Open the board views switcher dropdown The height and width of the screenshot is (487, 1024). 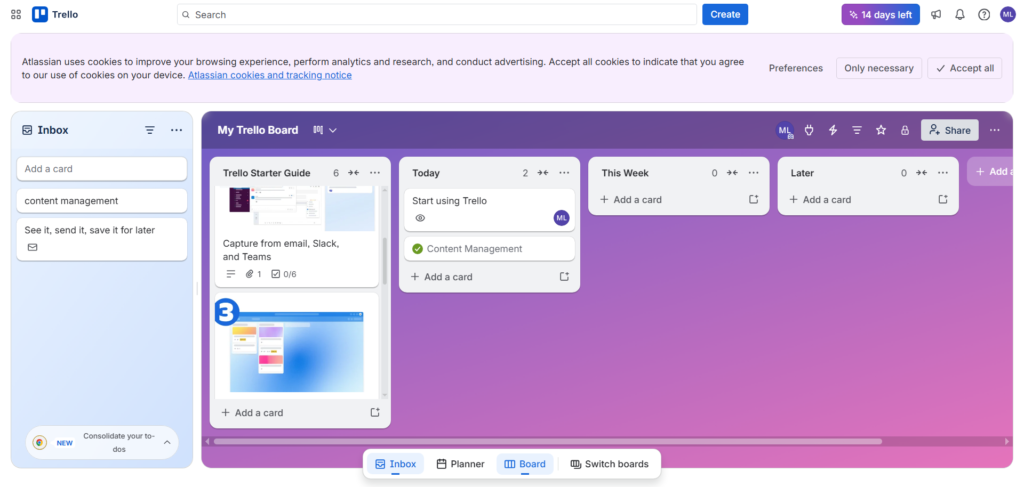(x=325, y=130)
